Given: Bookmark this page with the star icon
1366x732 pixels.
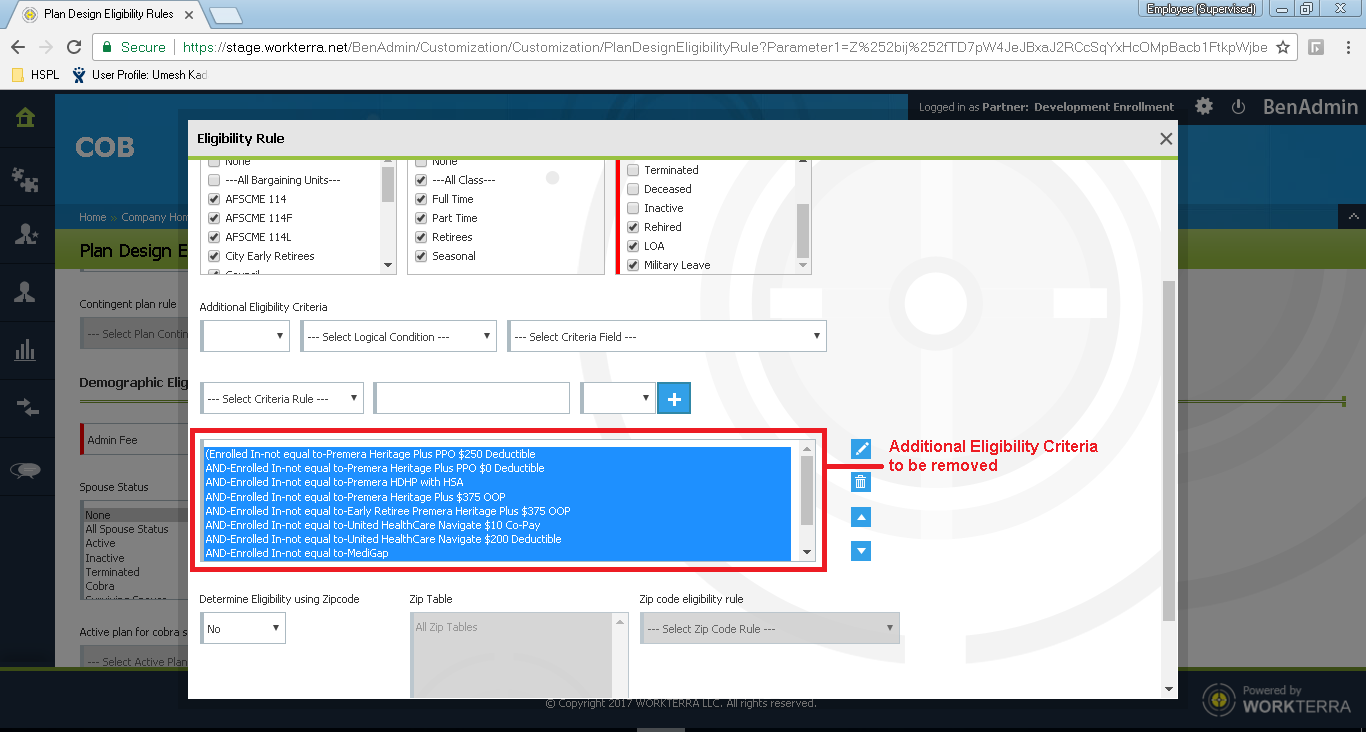Looking at the screenshot, I should pos(1283,47).
